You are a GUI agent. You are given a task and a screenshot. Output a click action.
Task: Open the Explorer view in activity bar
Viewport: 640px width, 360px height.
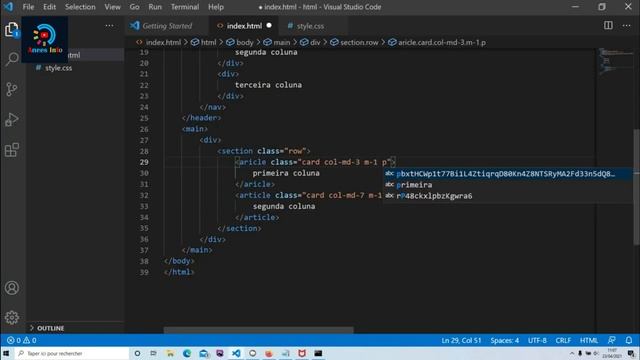point(12,30)
